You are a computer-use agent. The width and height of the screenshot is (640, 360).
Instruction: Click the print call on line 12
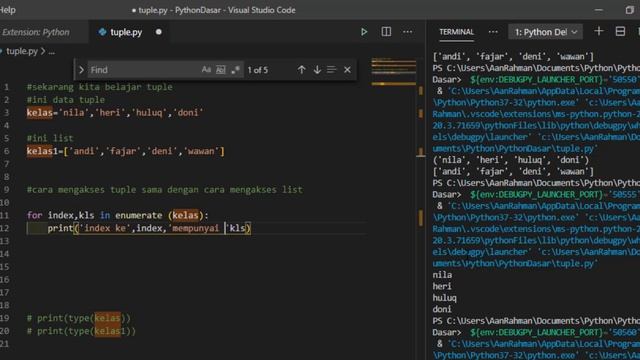click(60, 228)
